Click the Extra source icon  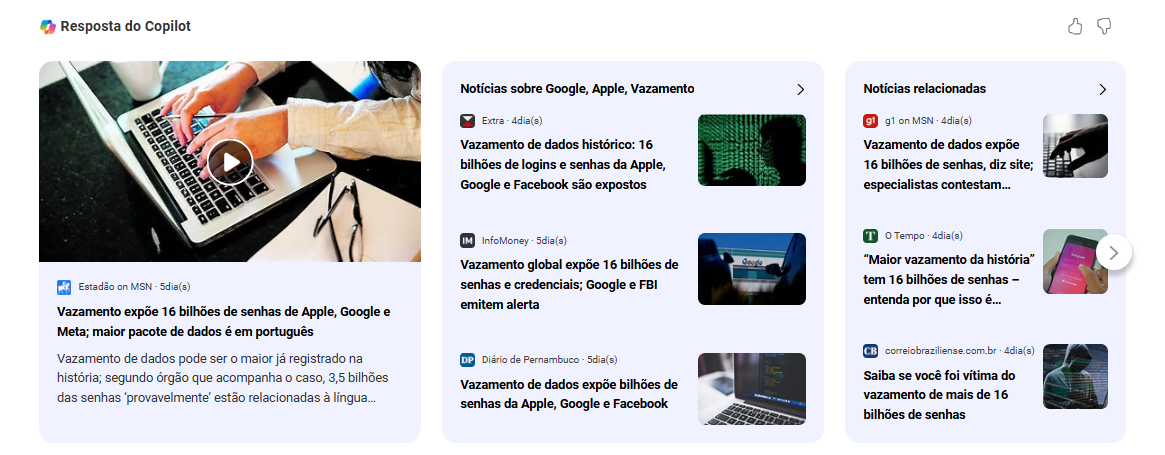point(467,120)
